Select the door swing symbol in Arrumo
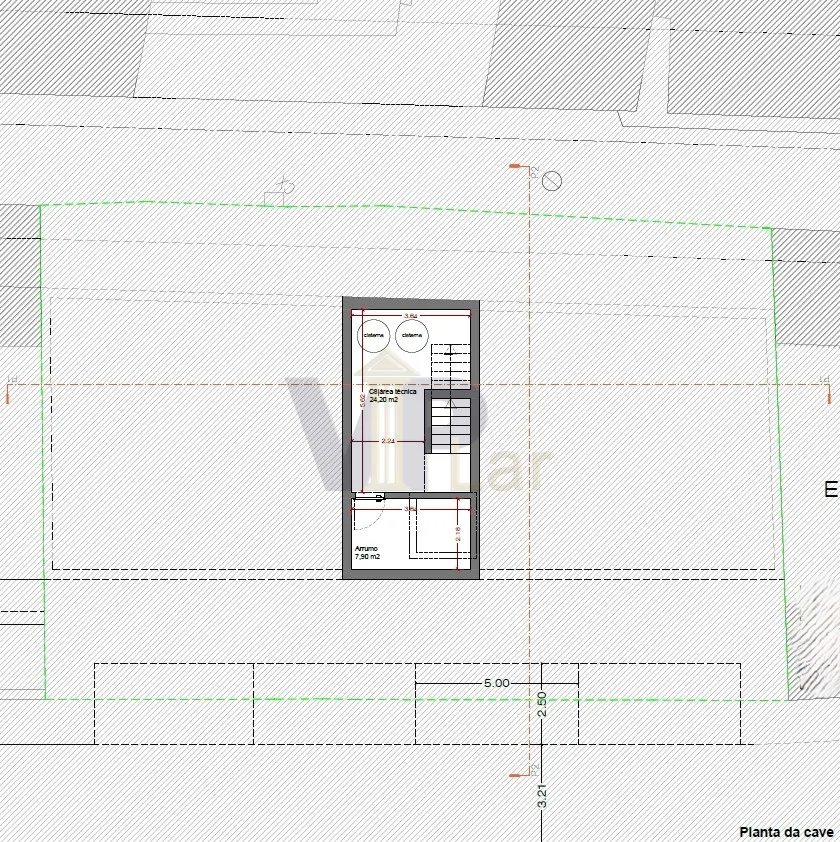840x842 pixels. 366,513
